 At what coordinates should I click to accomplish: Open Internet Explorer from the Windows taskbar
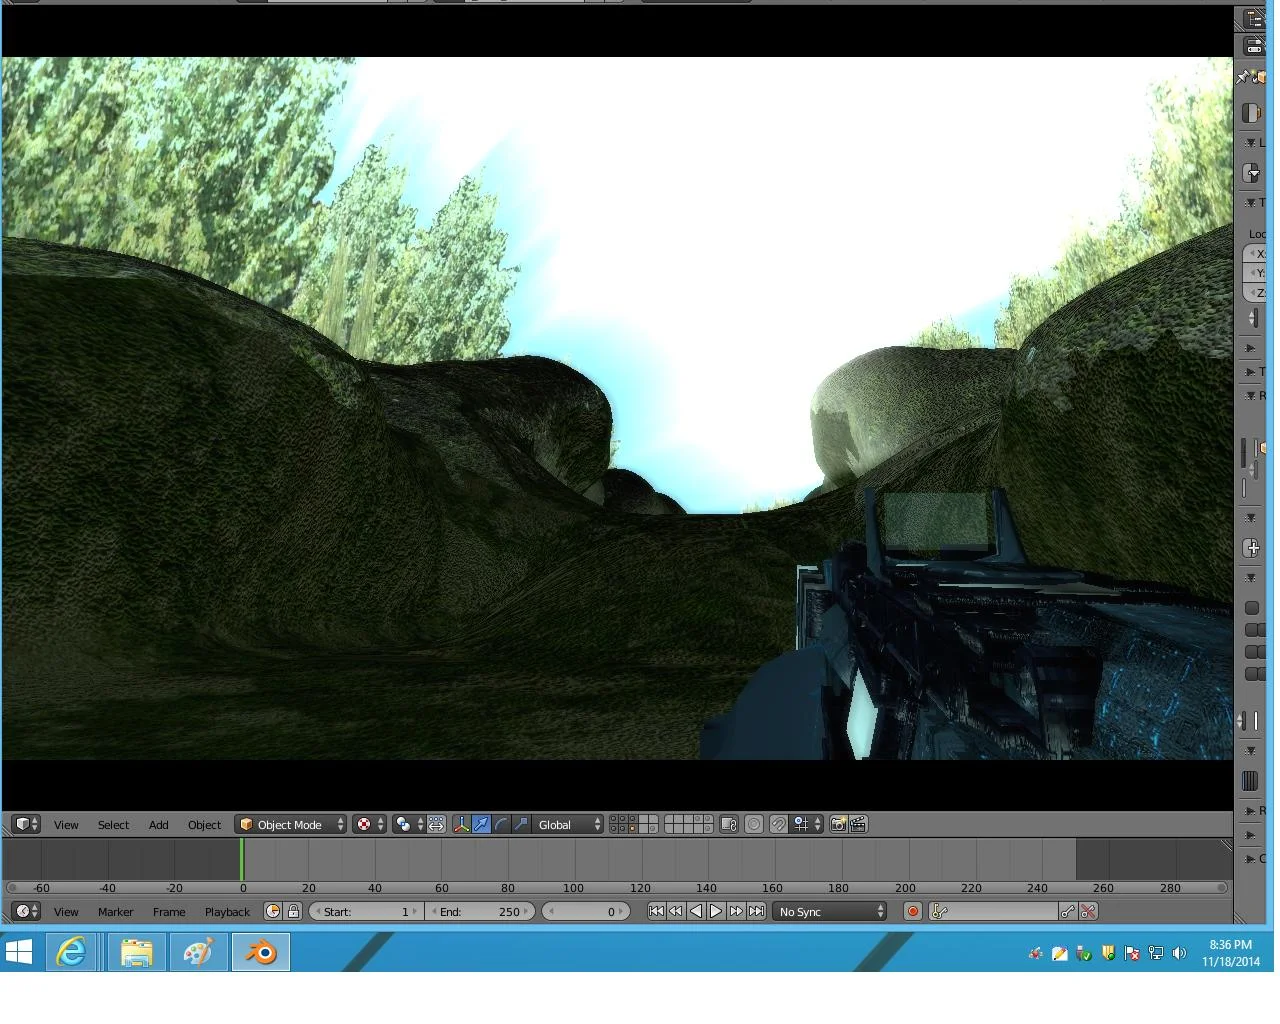[72, 952]
